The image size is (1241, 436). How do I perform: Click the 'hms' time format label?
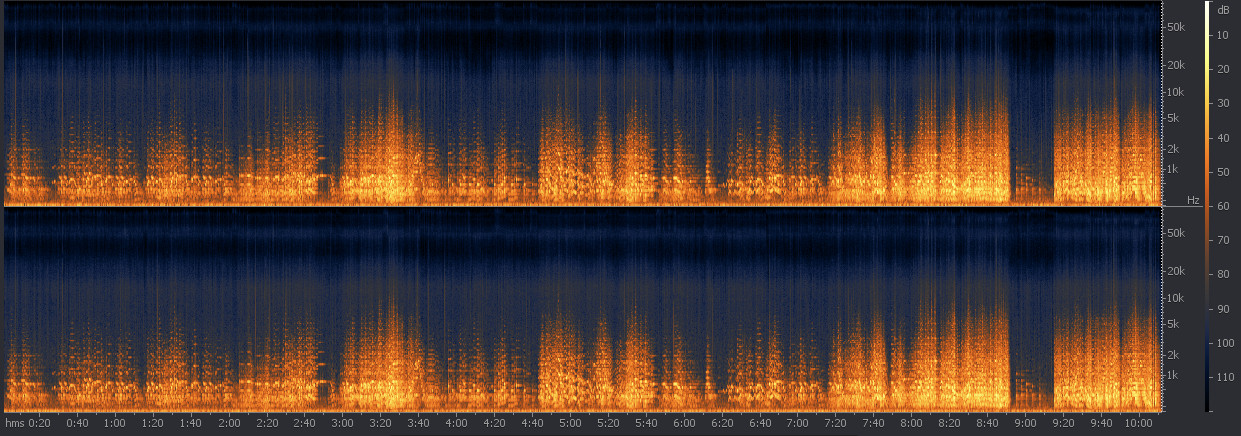click(14, 424)
